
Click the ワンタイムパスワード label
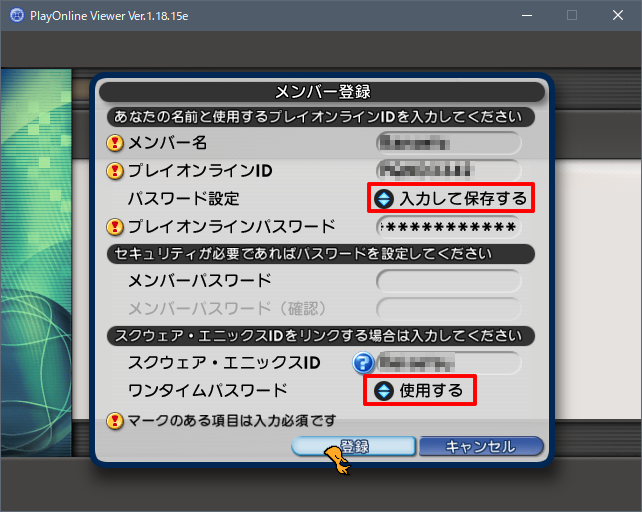pos(208,390)
